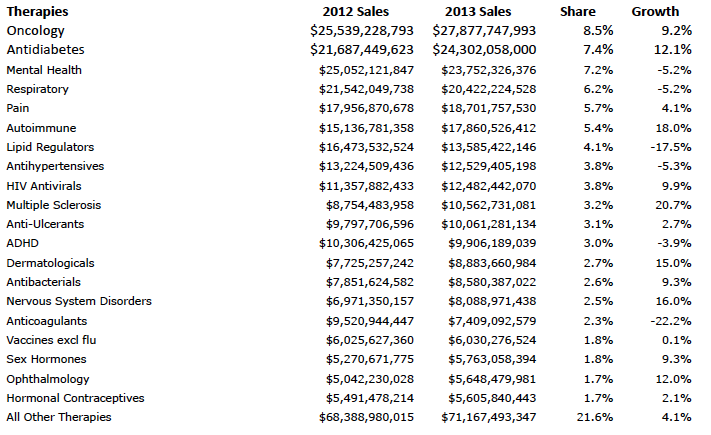Click Autoimmune 2012 sales figure
The width and height of the screenshot is (711, 435).
[366, 128]
